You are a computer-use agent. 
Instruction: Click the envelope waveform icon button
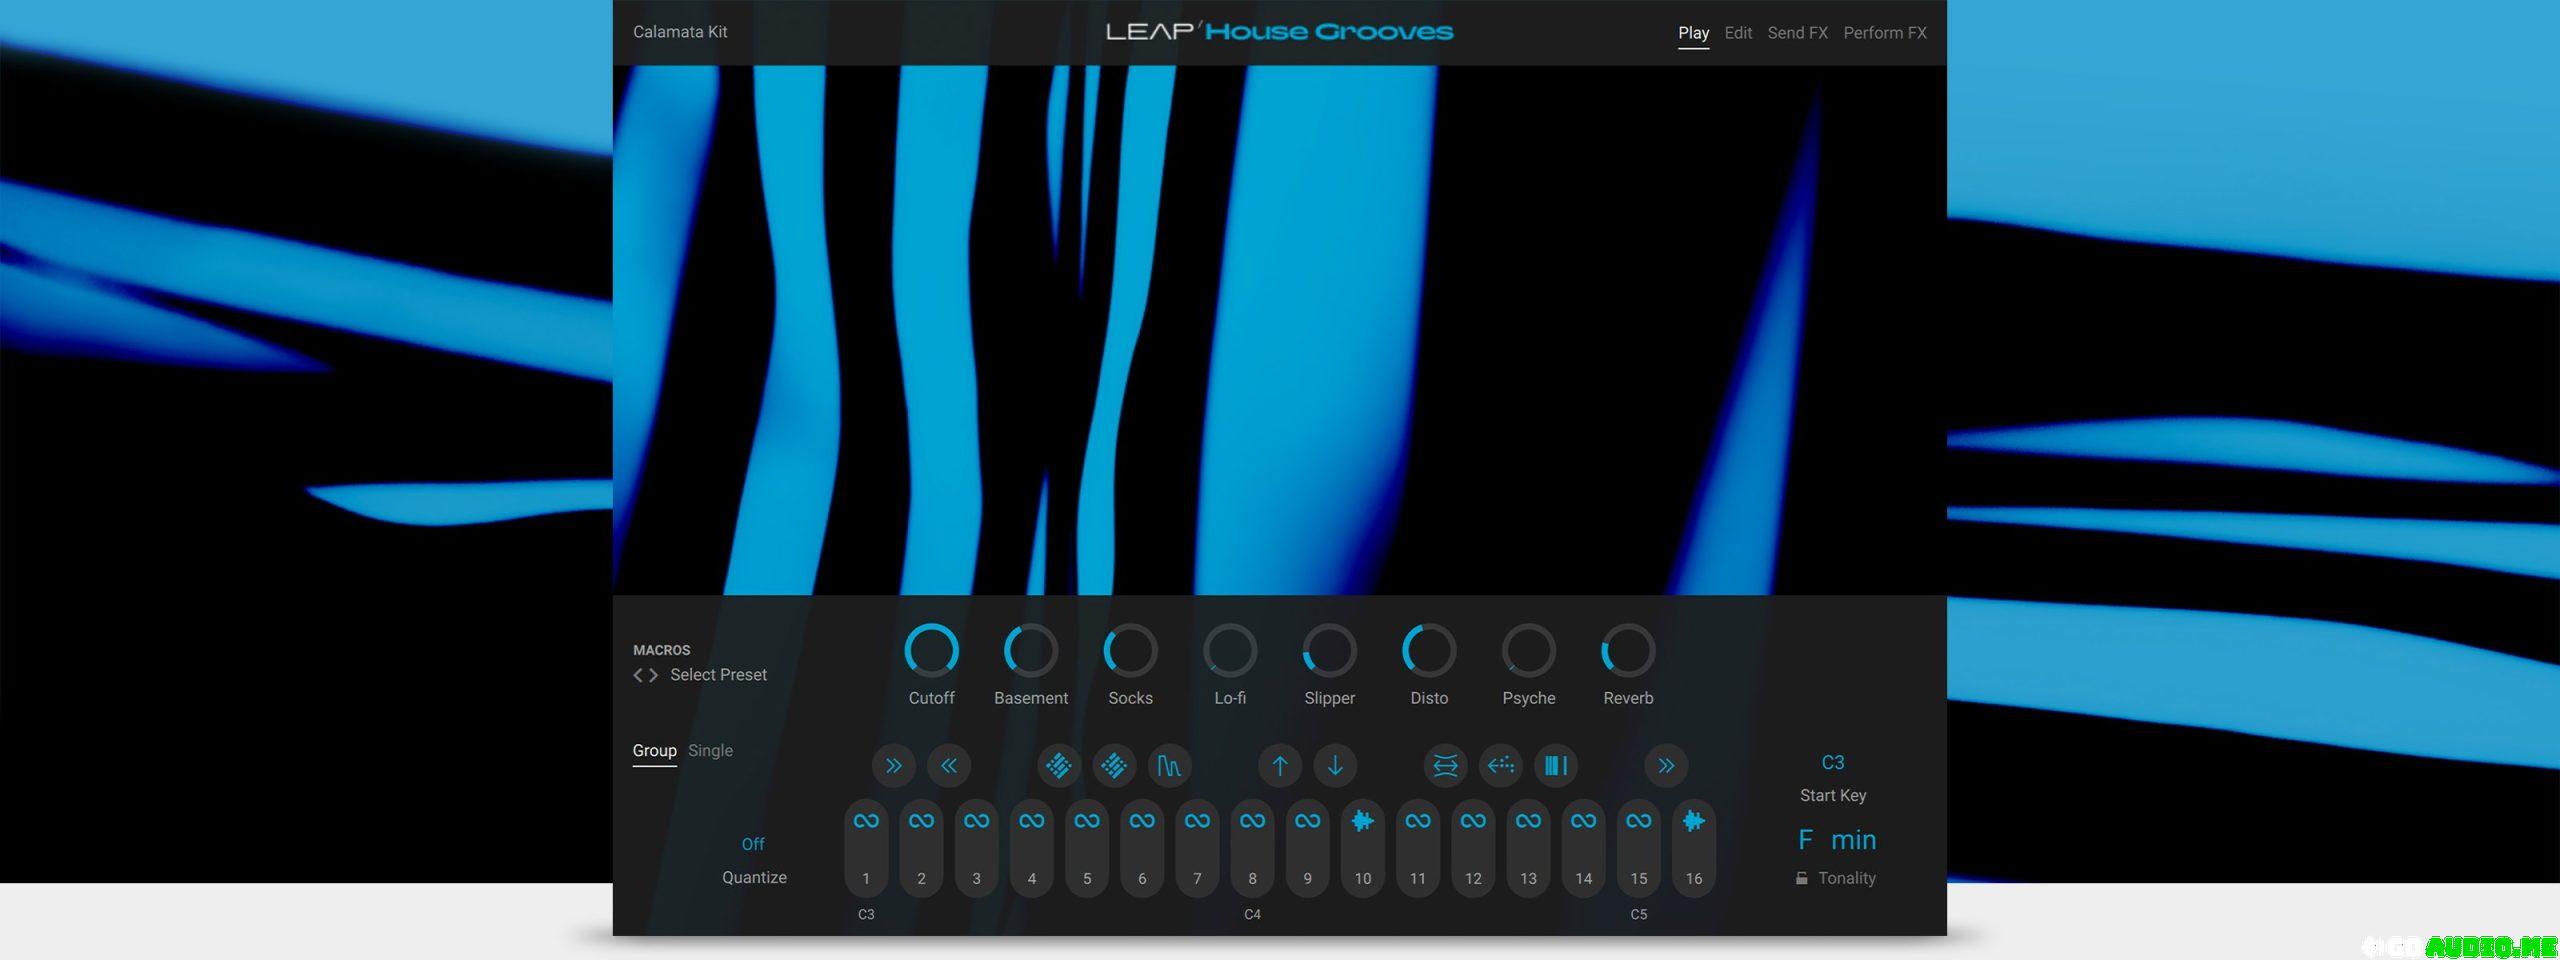coord(1168,766)
